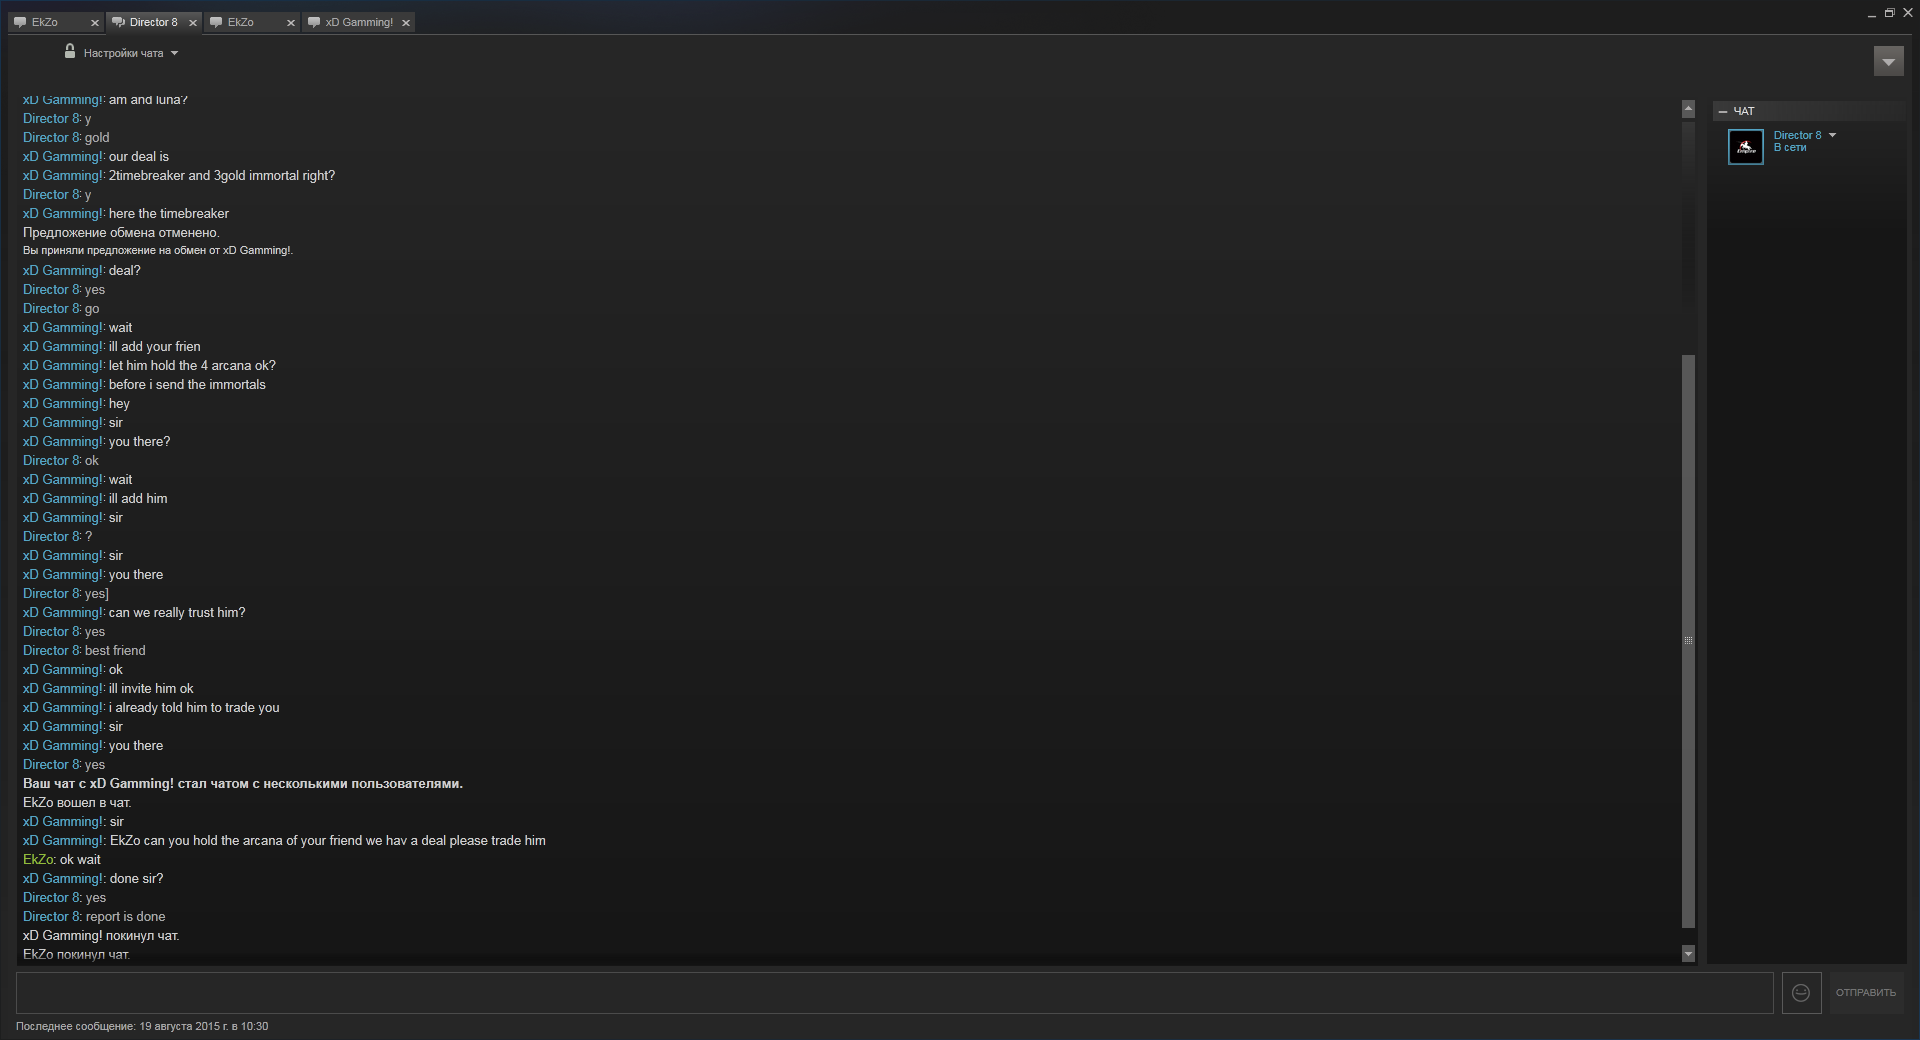Click the ОТПРАВИТЬ send button
The image size is (1920, 1040).
[1866, 993]
